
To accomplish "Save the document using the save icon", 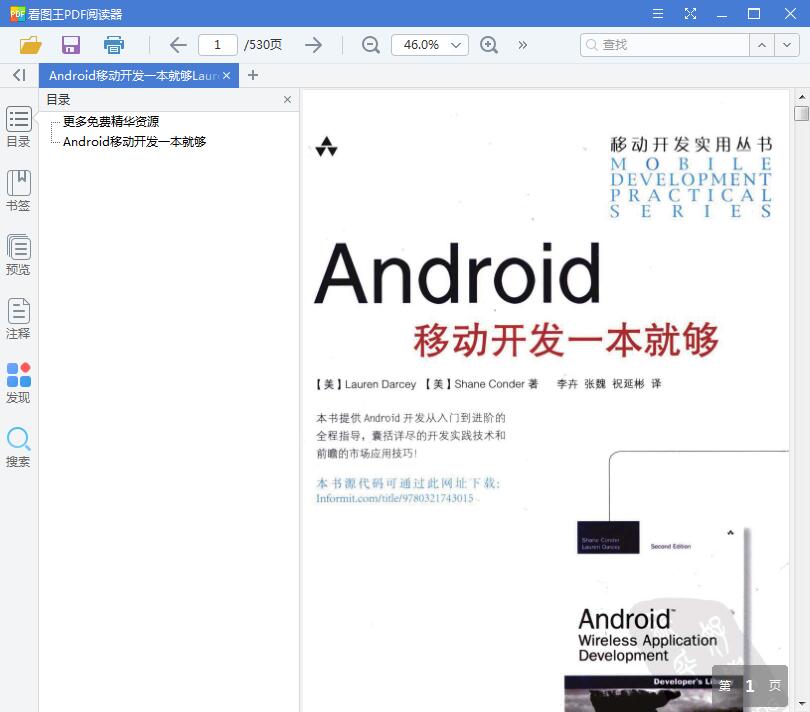I will coord(70,45).
